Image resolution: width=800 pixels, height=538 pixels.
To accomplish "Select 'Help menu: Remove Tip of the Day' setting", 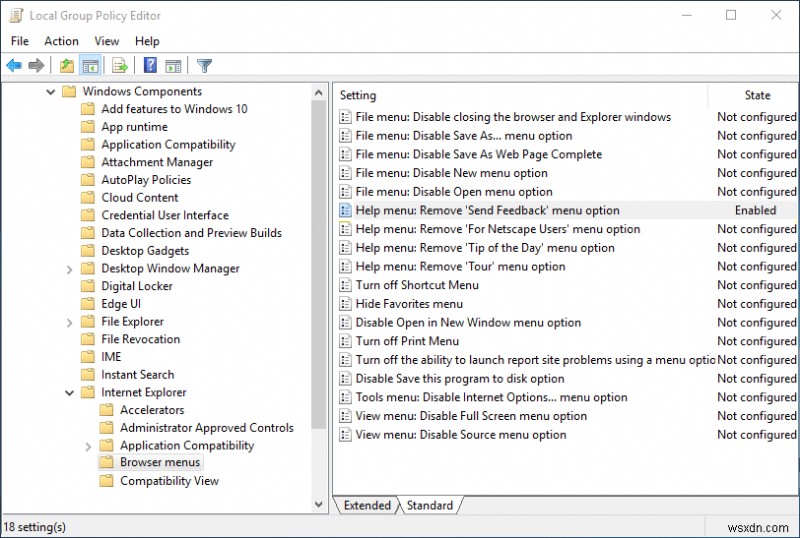I will tap(485, 248).
